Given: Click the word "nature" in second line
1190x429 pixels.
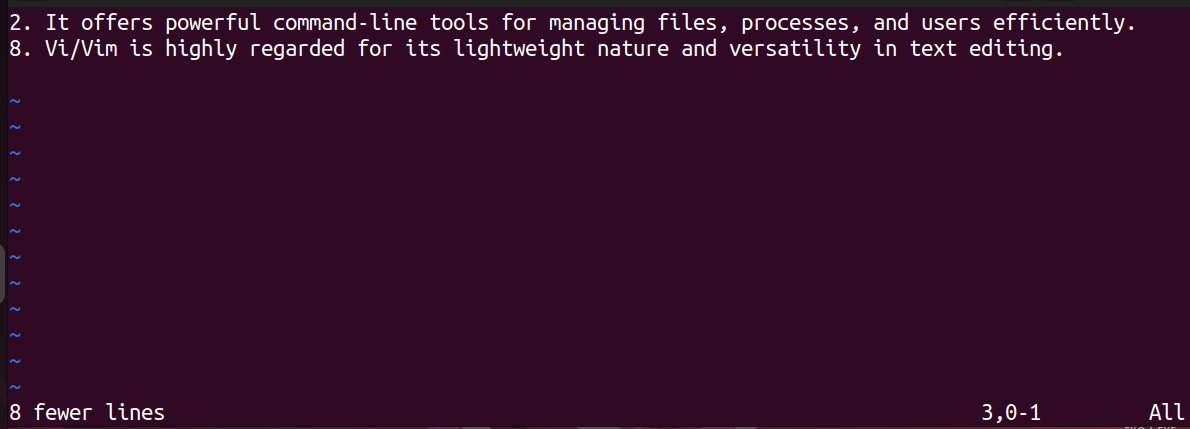Looking at the screenshot, I should (x=634, y=50).
